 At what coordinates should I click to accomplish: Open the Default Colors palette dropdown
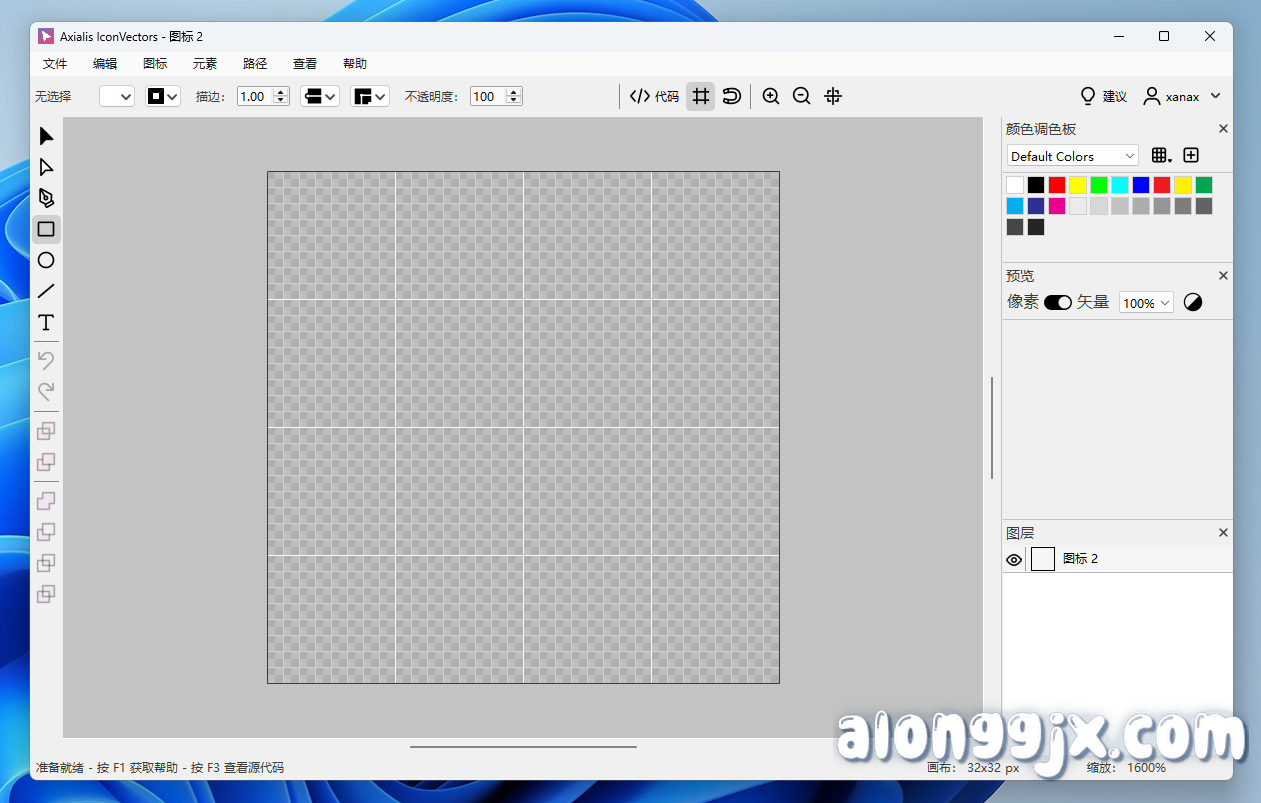(1072, 155)
